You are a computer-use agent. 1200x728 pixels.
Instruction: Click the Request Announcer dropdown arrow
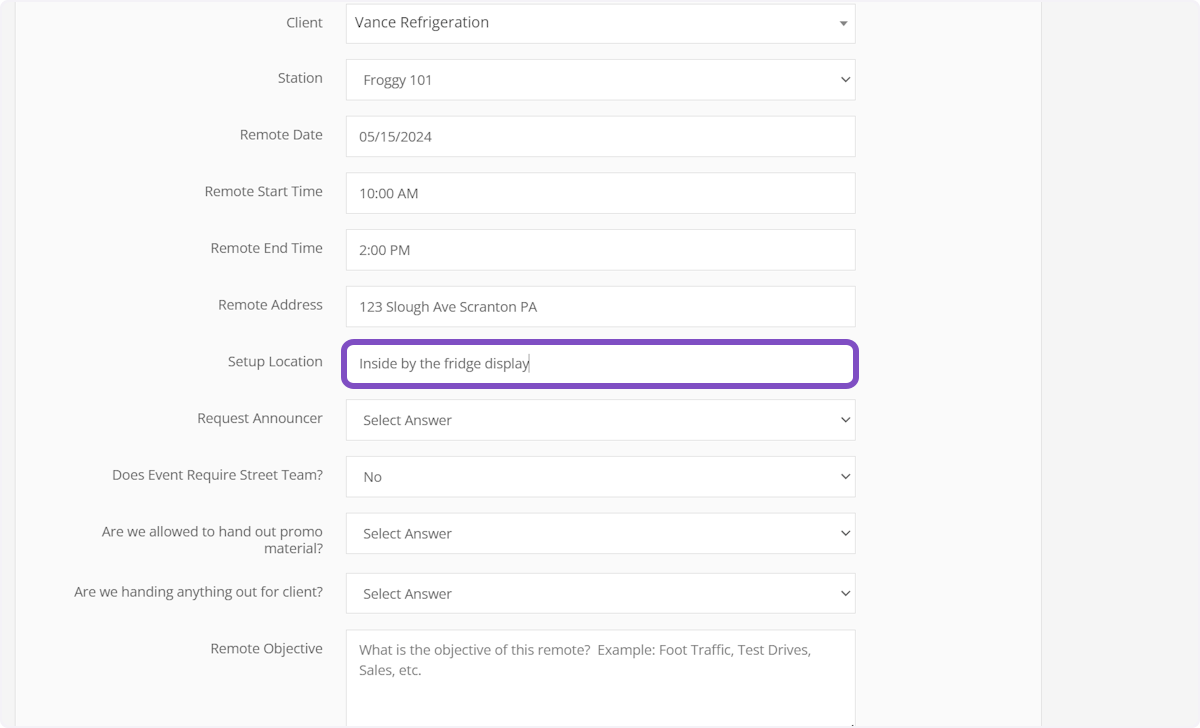click(x=845, y=419)
